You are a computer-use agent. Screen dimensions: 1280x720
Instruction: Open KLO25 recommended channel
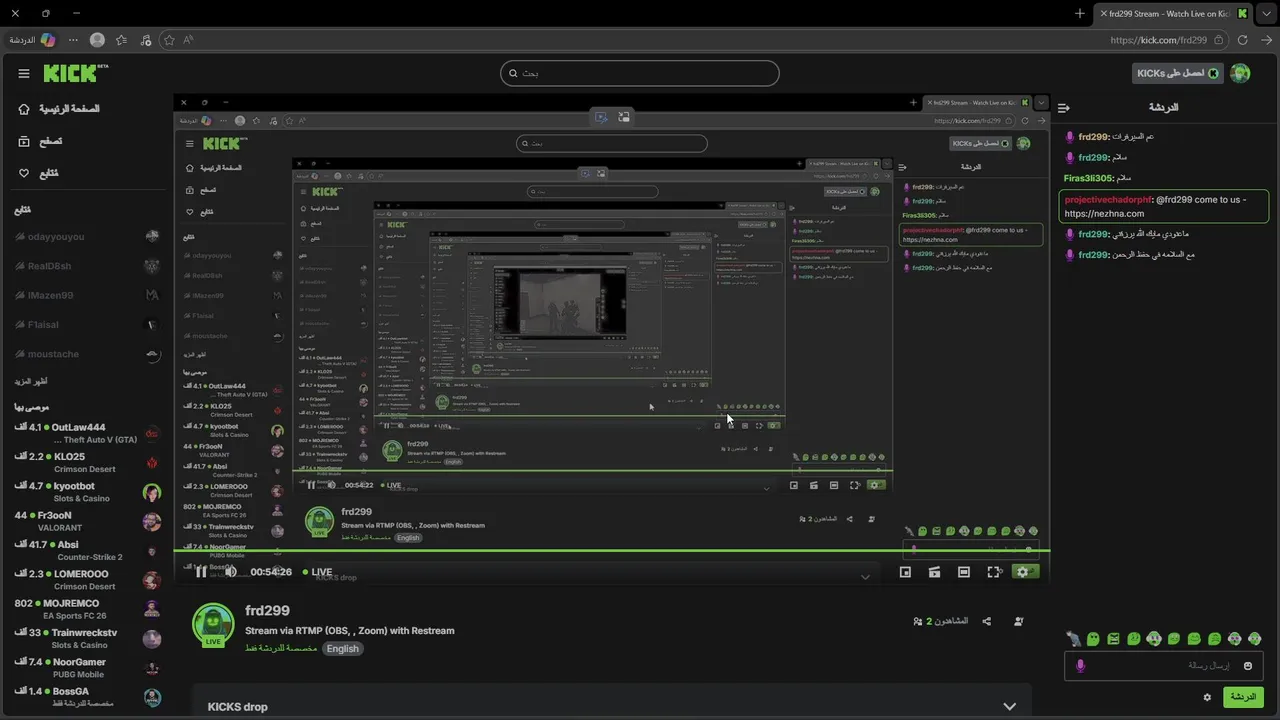85,462
